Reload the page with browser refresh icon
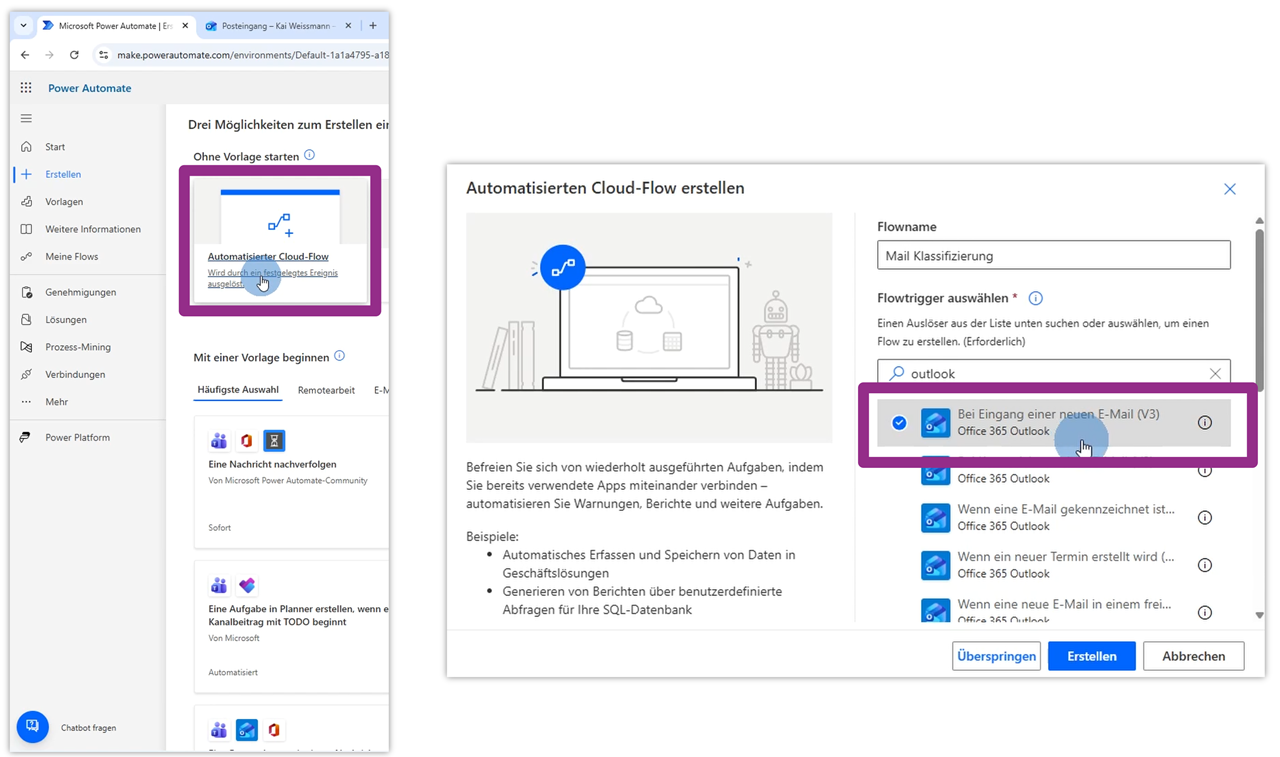 click(74, 55)
